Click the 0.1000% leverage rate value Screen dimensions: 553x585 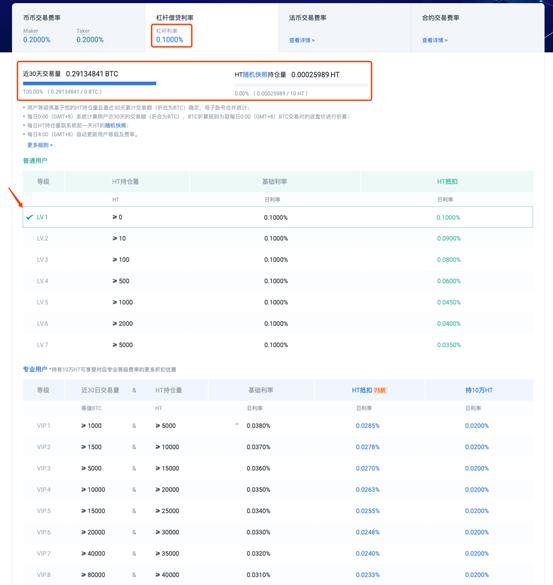pos(170,40)
